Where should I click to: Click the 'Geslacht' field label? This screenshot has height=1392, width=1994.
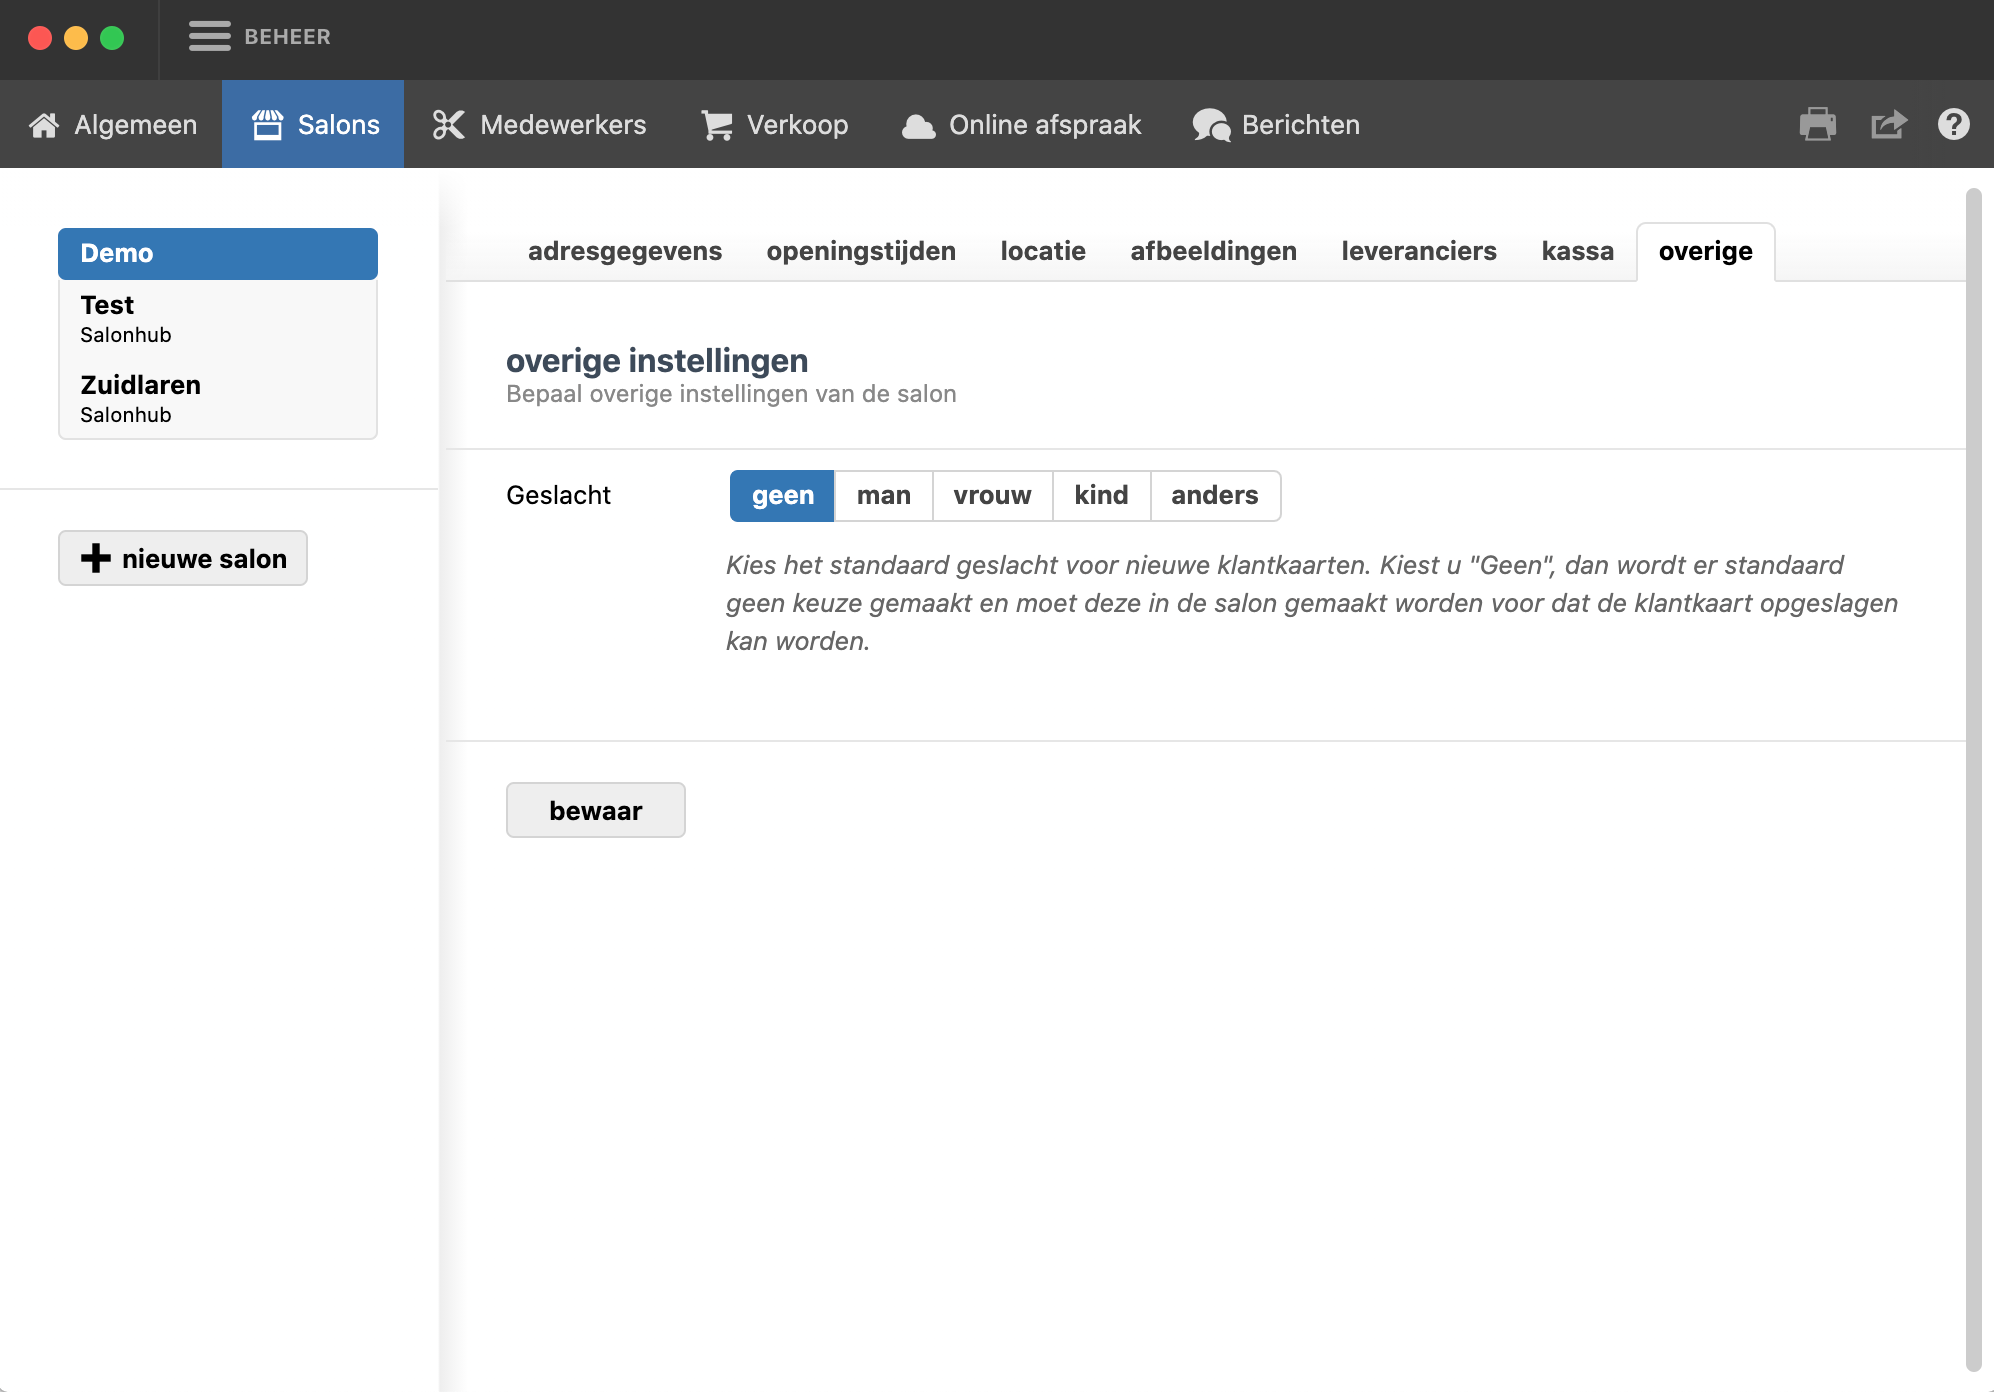(x=558, y=495)
